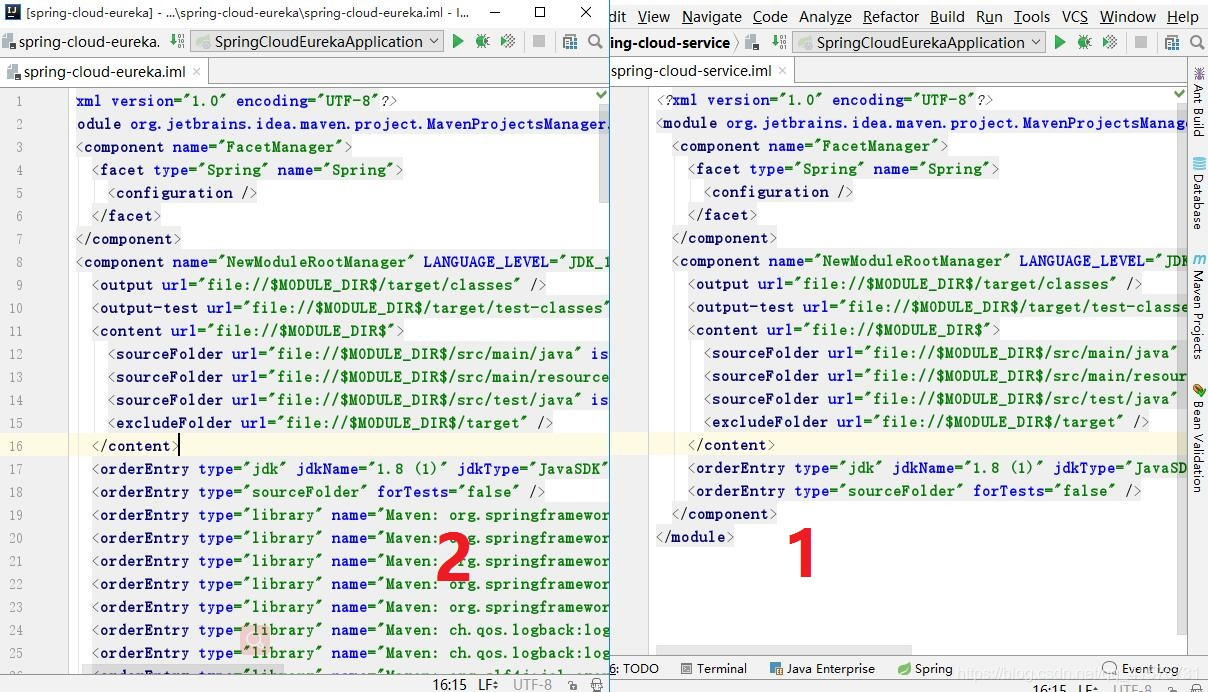Click the Hector inspector icon in eureka status bar

pyautogui.click(x=596, y=685)
